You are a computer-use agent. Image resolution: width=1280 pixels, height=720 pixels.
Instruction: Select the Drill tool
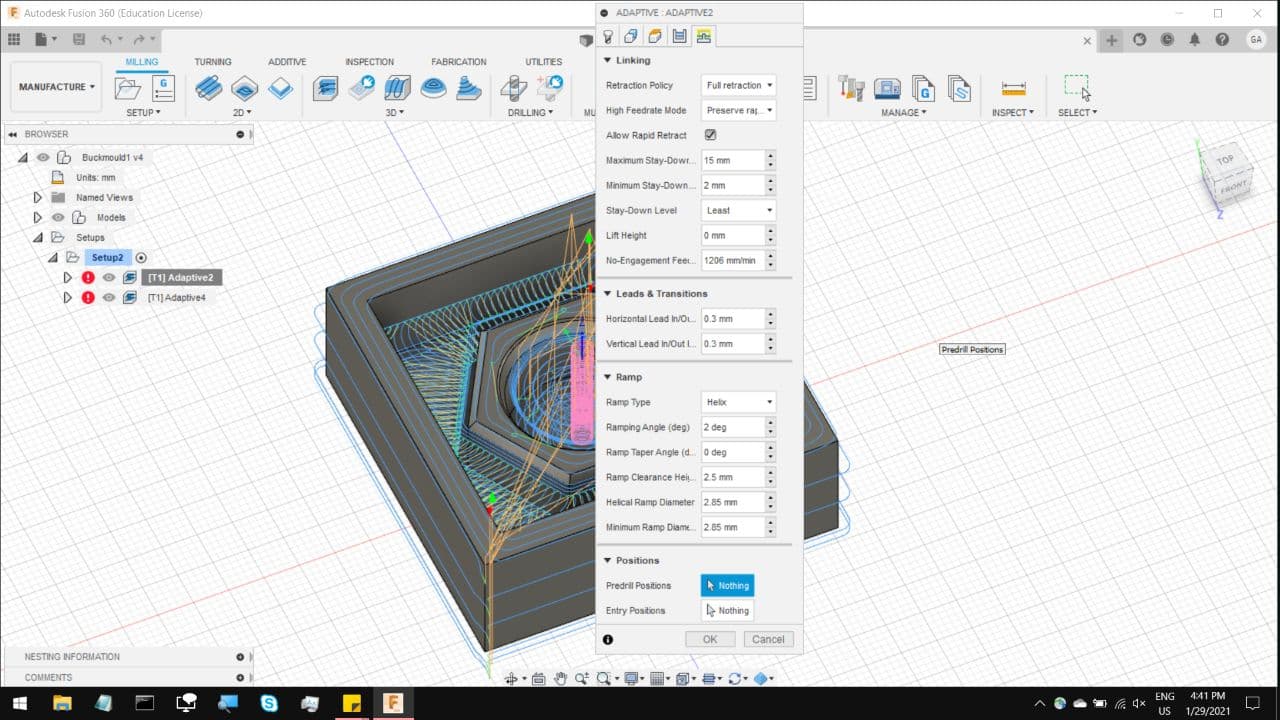tap(513, 88)
